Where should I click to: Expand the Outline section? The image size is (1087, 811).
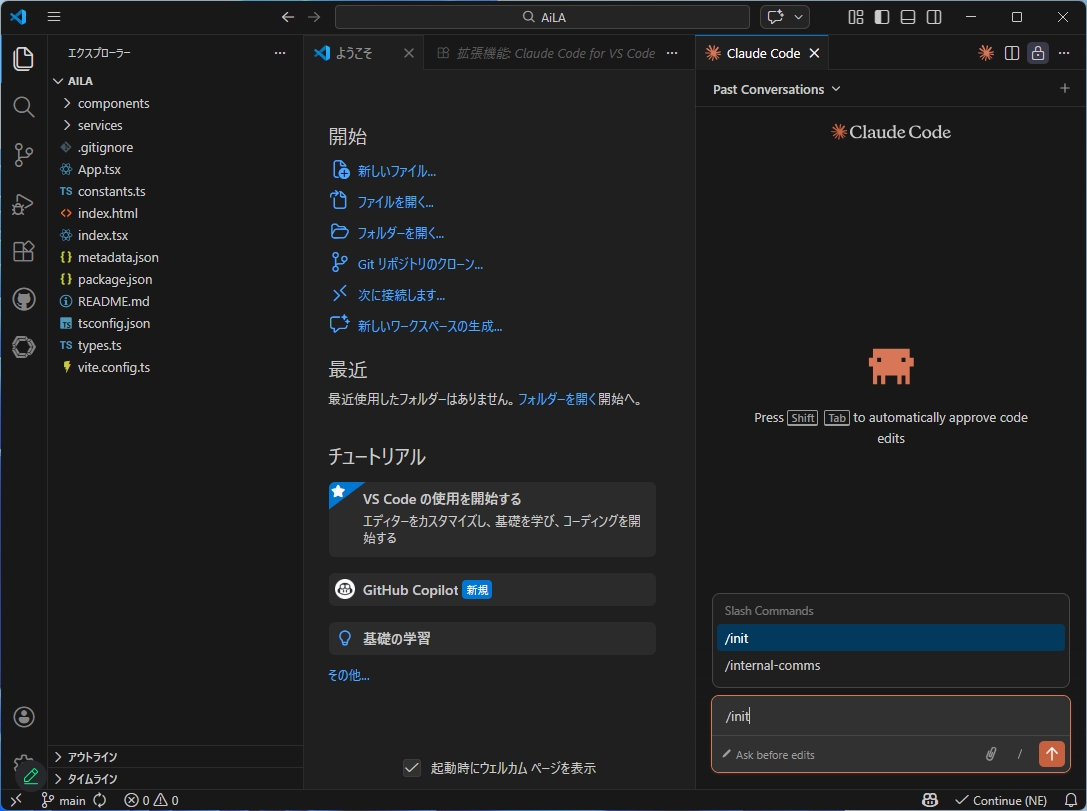point(89,757)
